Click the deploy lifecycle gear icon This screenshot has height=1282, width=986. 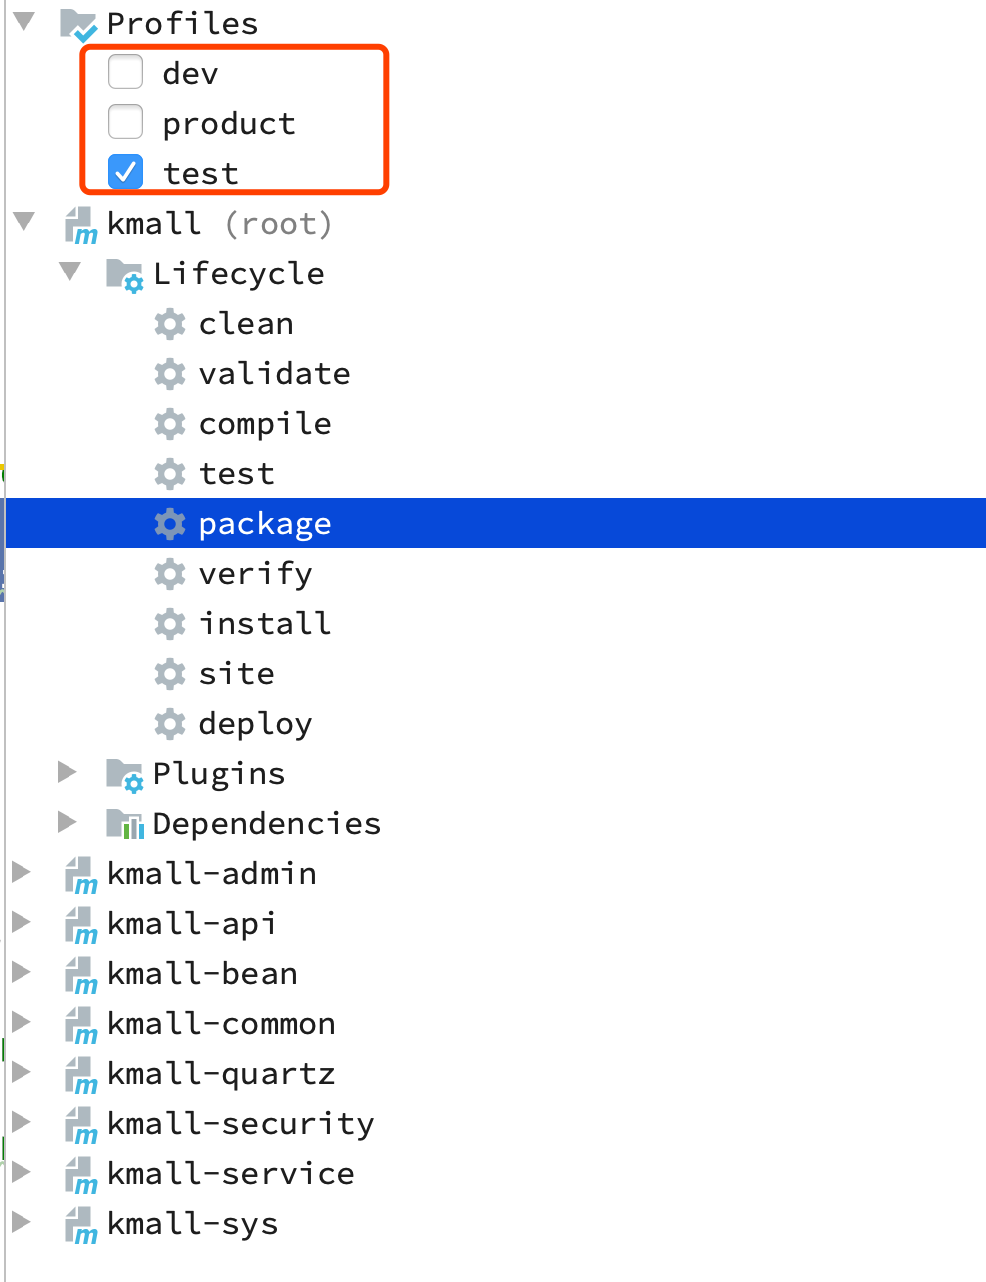[x=170, y=724]
